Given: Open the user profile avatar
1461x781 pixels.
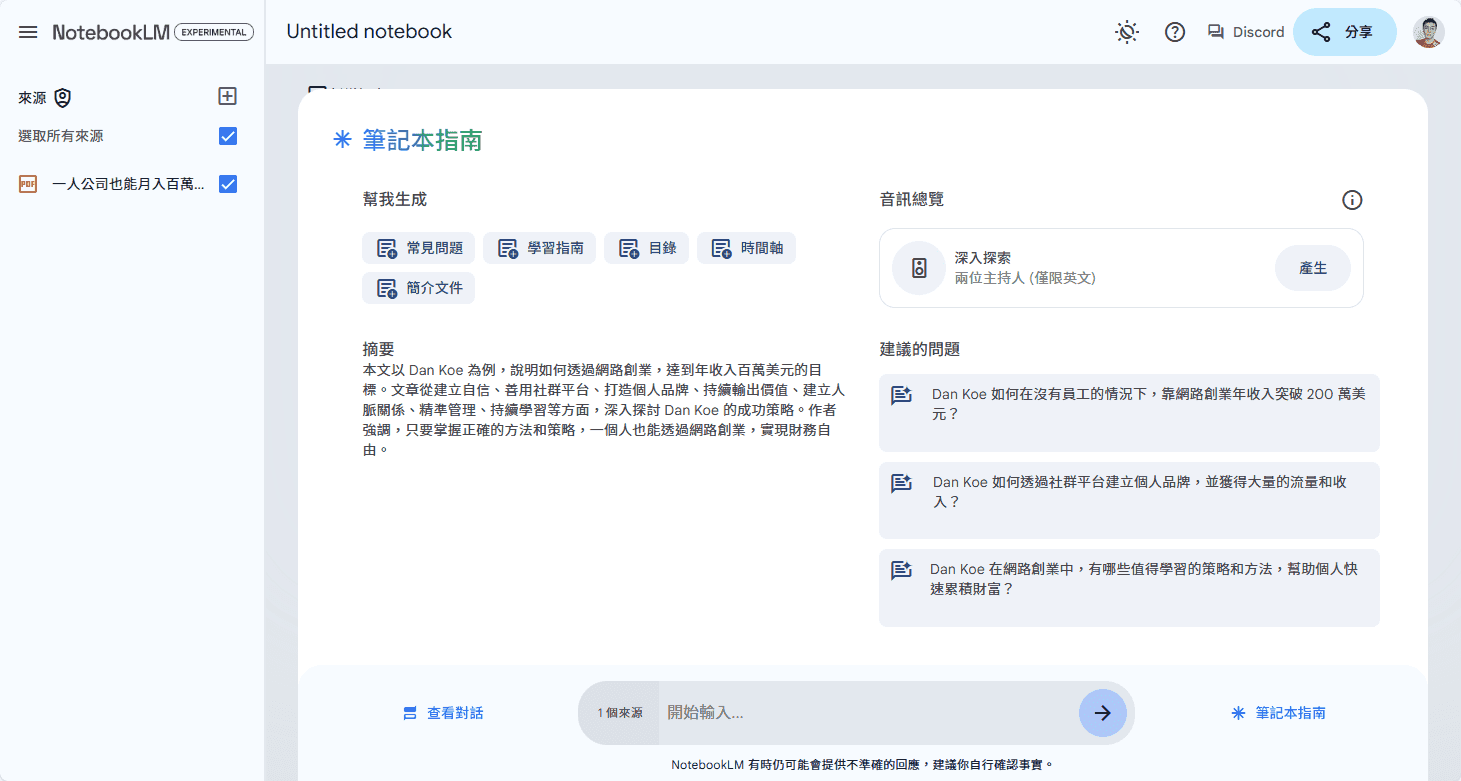Looking at the screenshot, I should (1429, 32).
